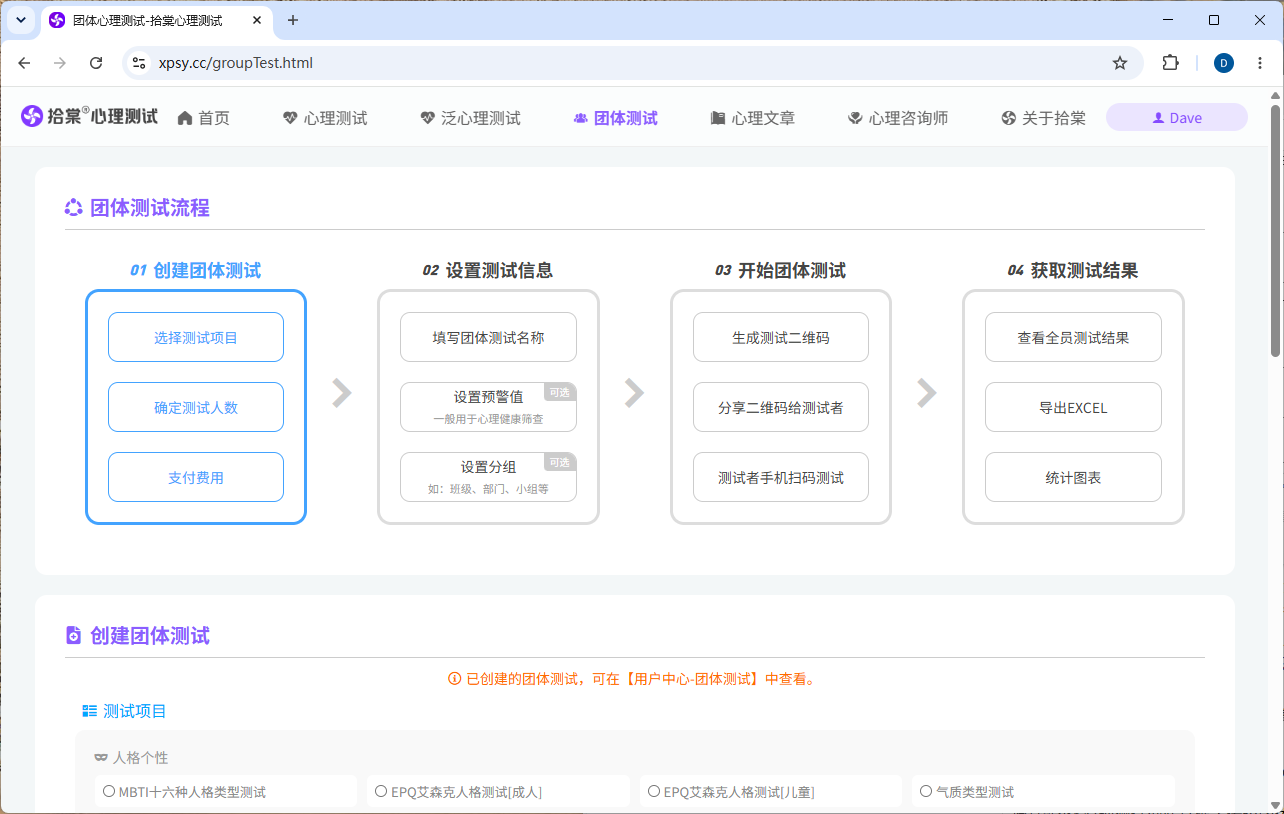
Task: Open the 关于拾棠 menu item
Action: pos(1043,118)
